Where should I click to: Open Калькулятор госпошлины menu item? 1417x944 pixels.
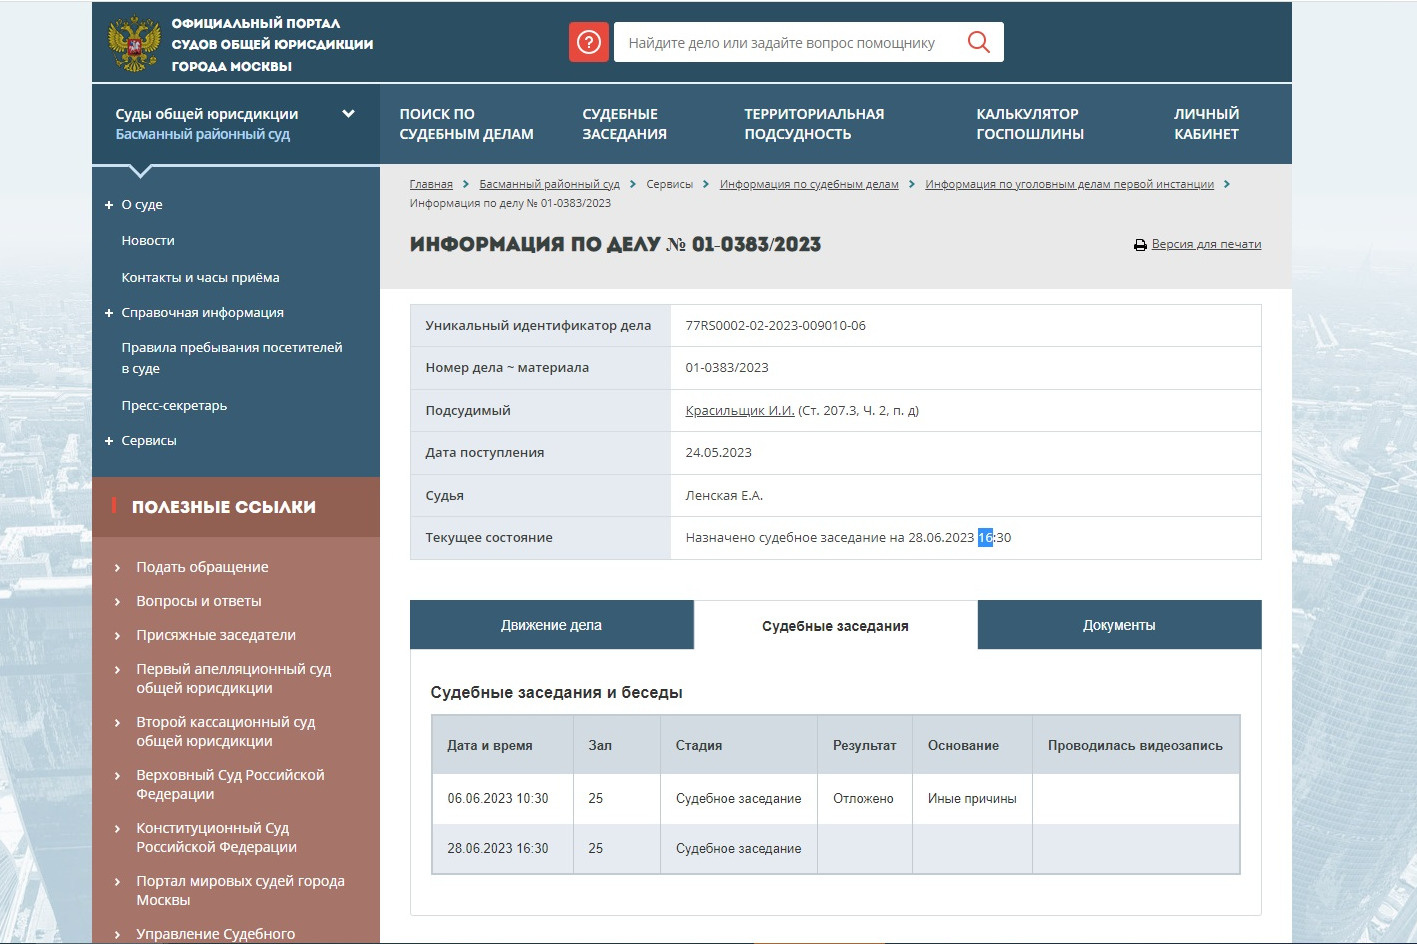(x=1030, y=124)
